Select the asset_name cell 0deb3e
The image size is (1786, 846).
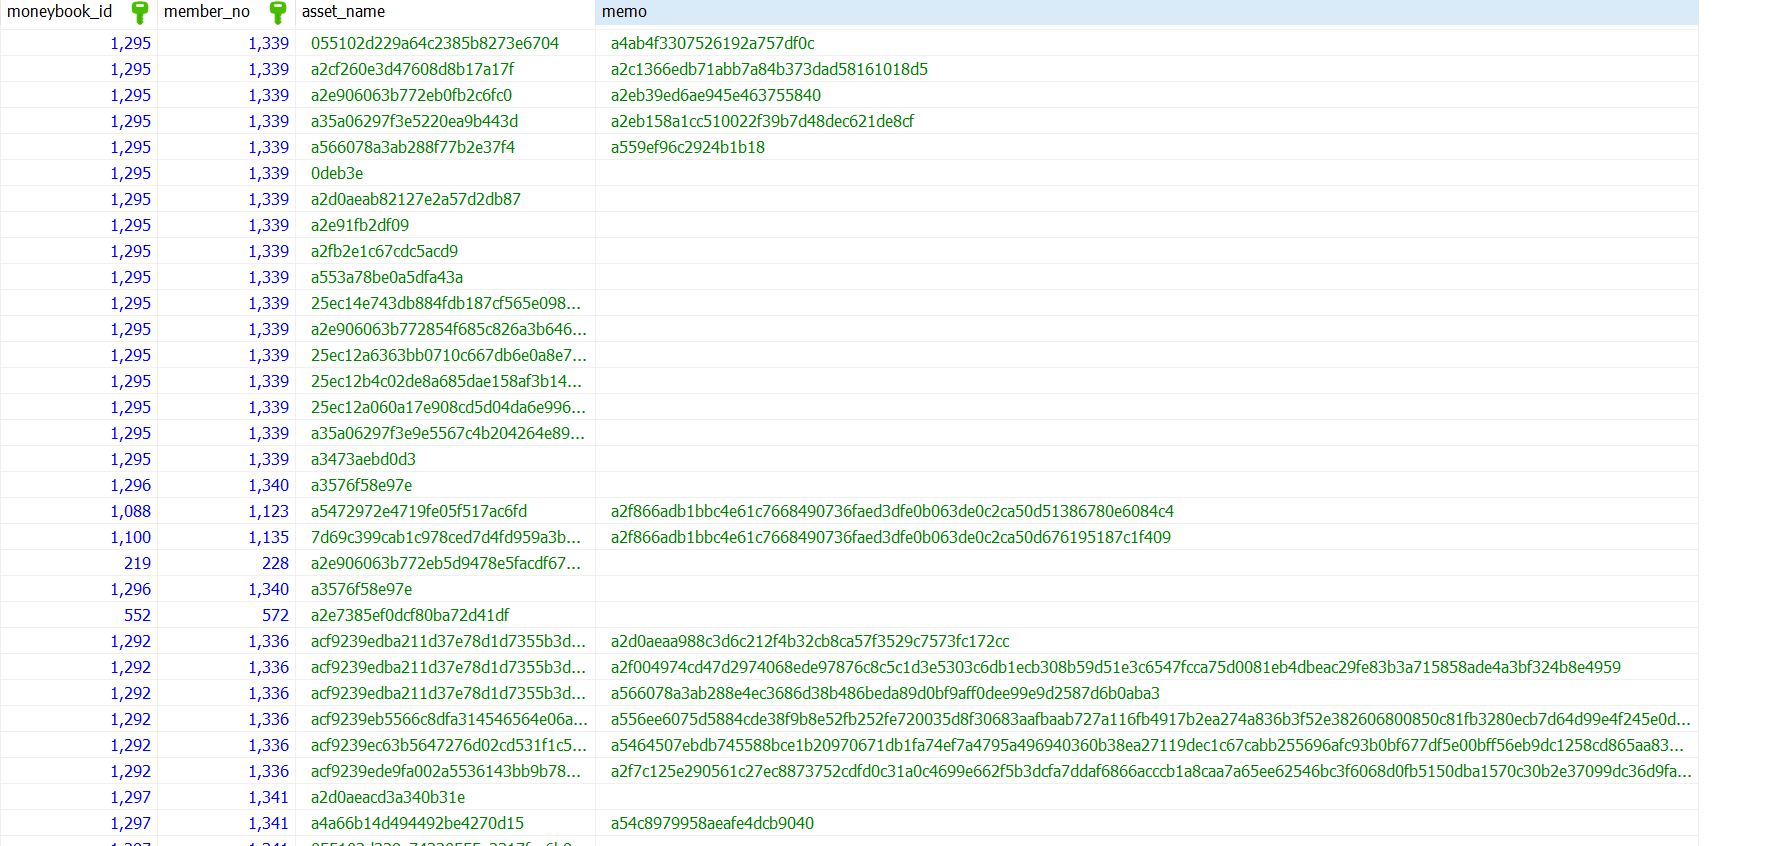point(337,173)
